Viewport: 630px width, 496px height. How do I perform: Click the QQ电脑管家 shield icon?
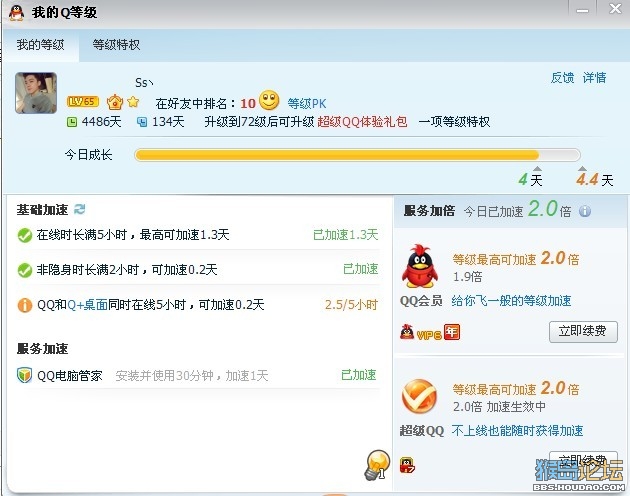pos(25,375)
